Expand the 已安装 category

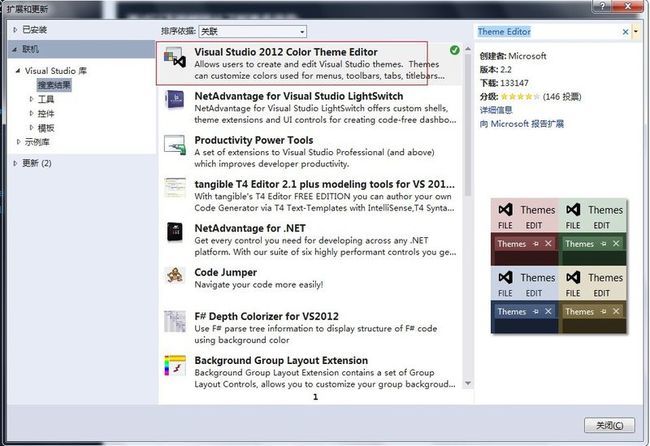[15, 30]
